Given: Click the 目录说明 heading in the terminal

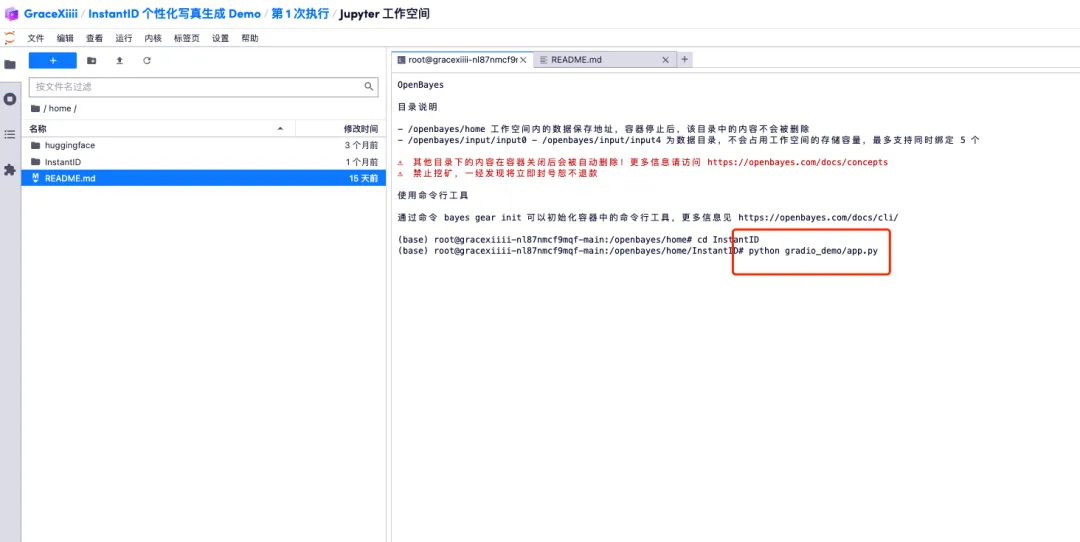Looking at the screenshot, I should pos(417,107).
